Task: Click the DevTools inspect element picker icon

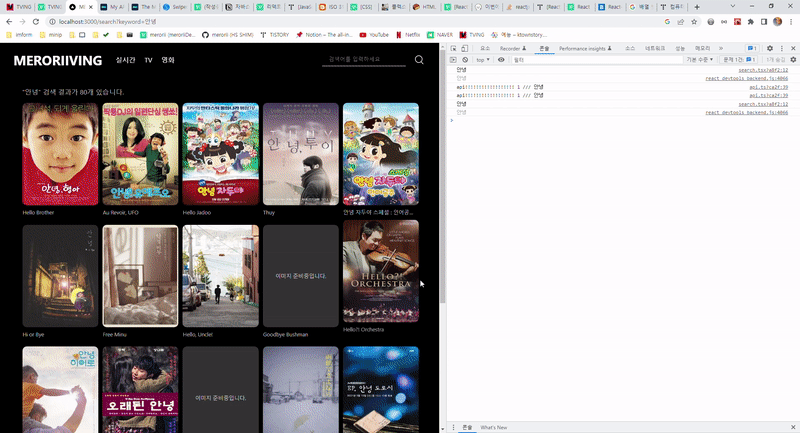Action: [454, 48]
